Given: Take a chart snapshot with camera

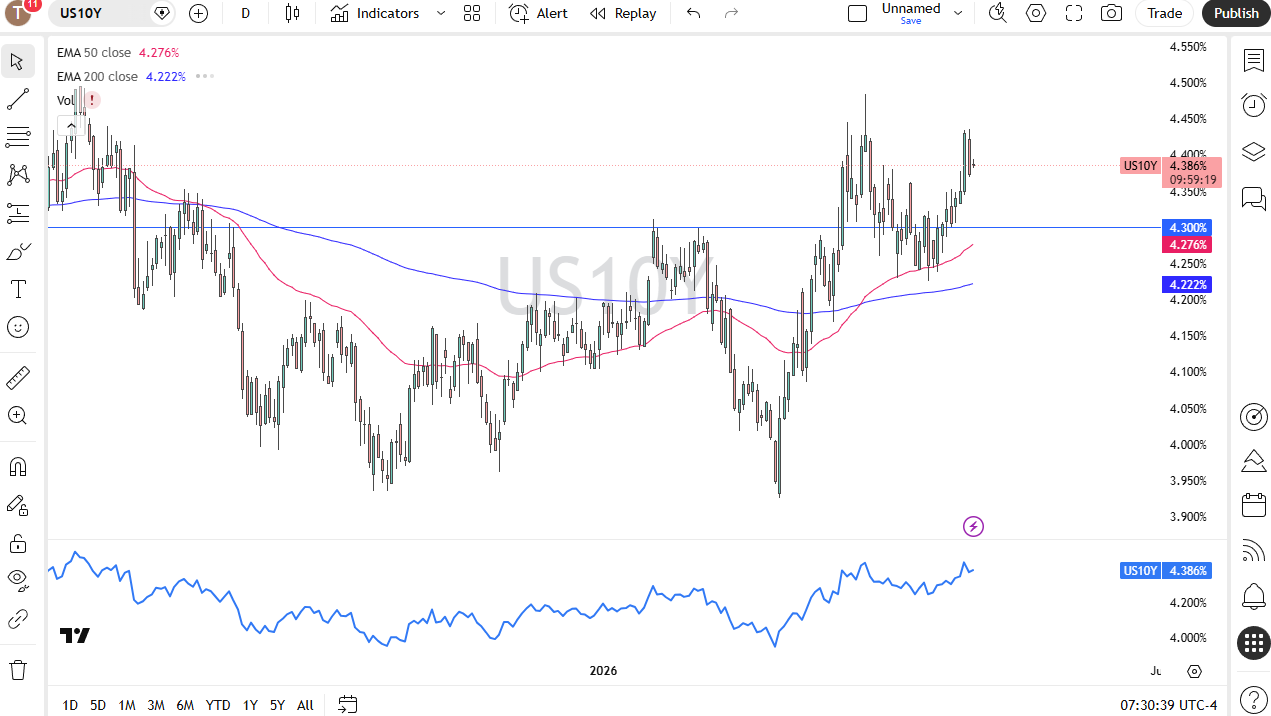Looking at the screenshot, I should [1111, 13].
